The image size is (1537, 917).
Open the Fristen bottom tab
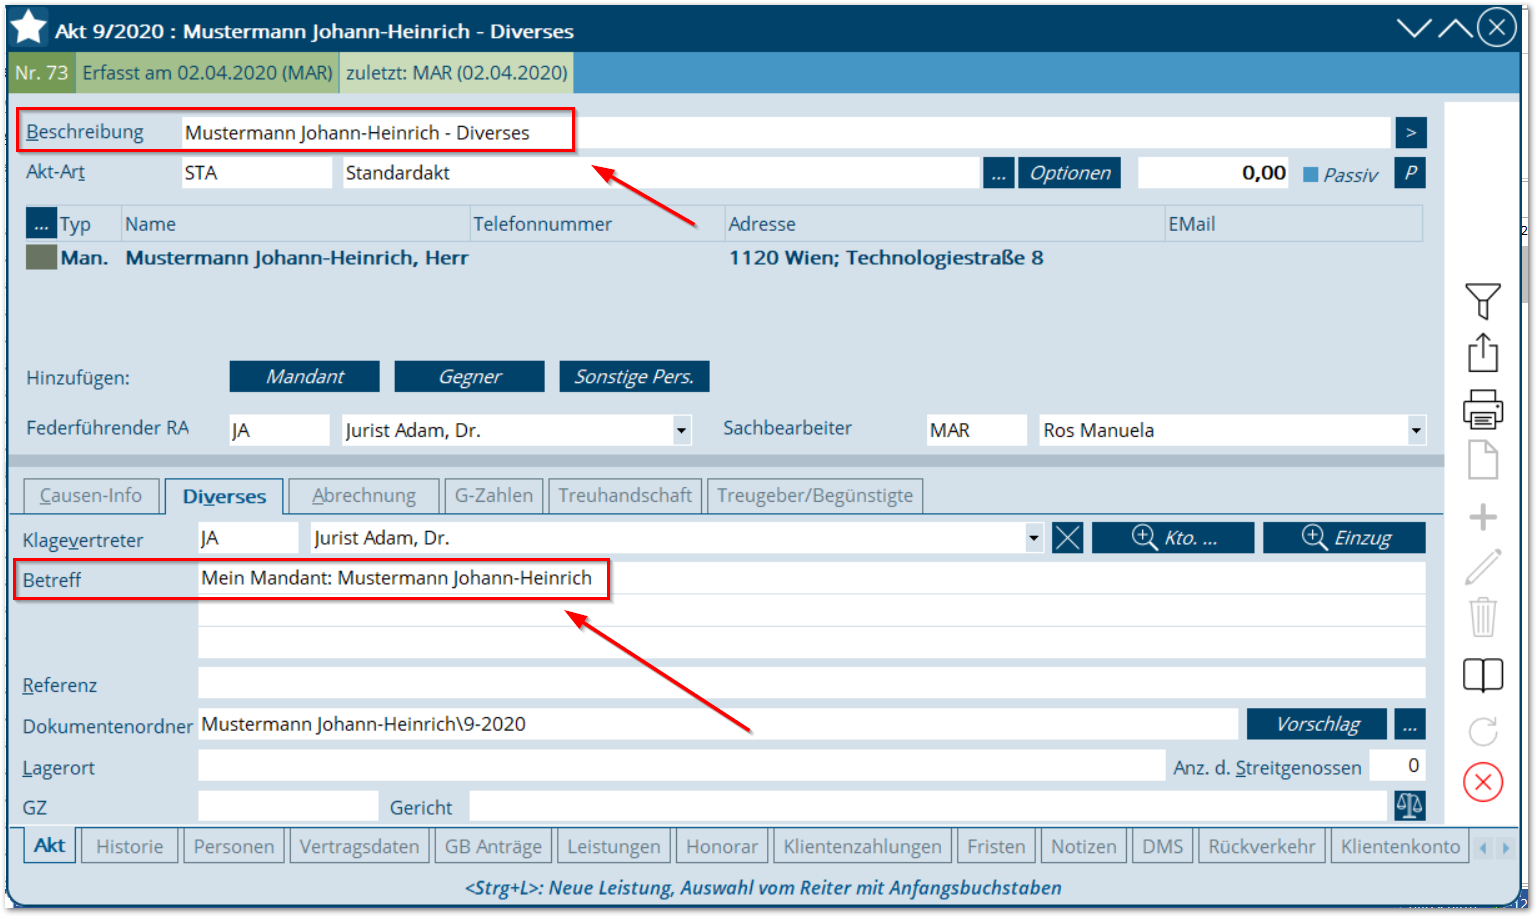pos(996,846)
